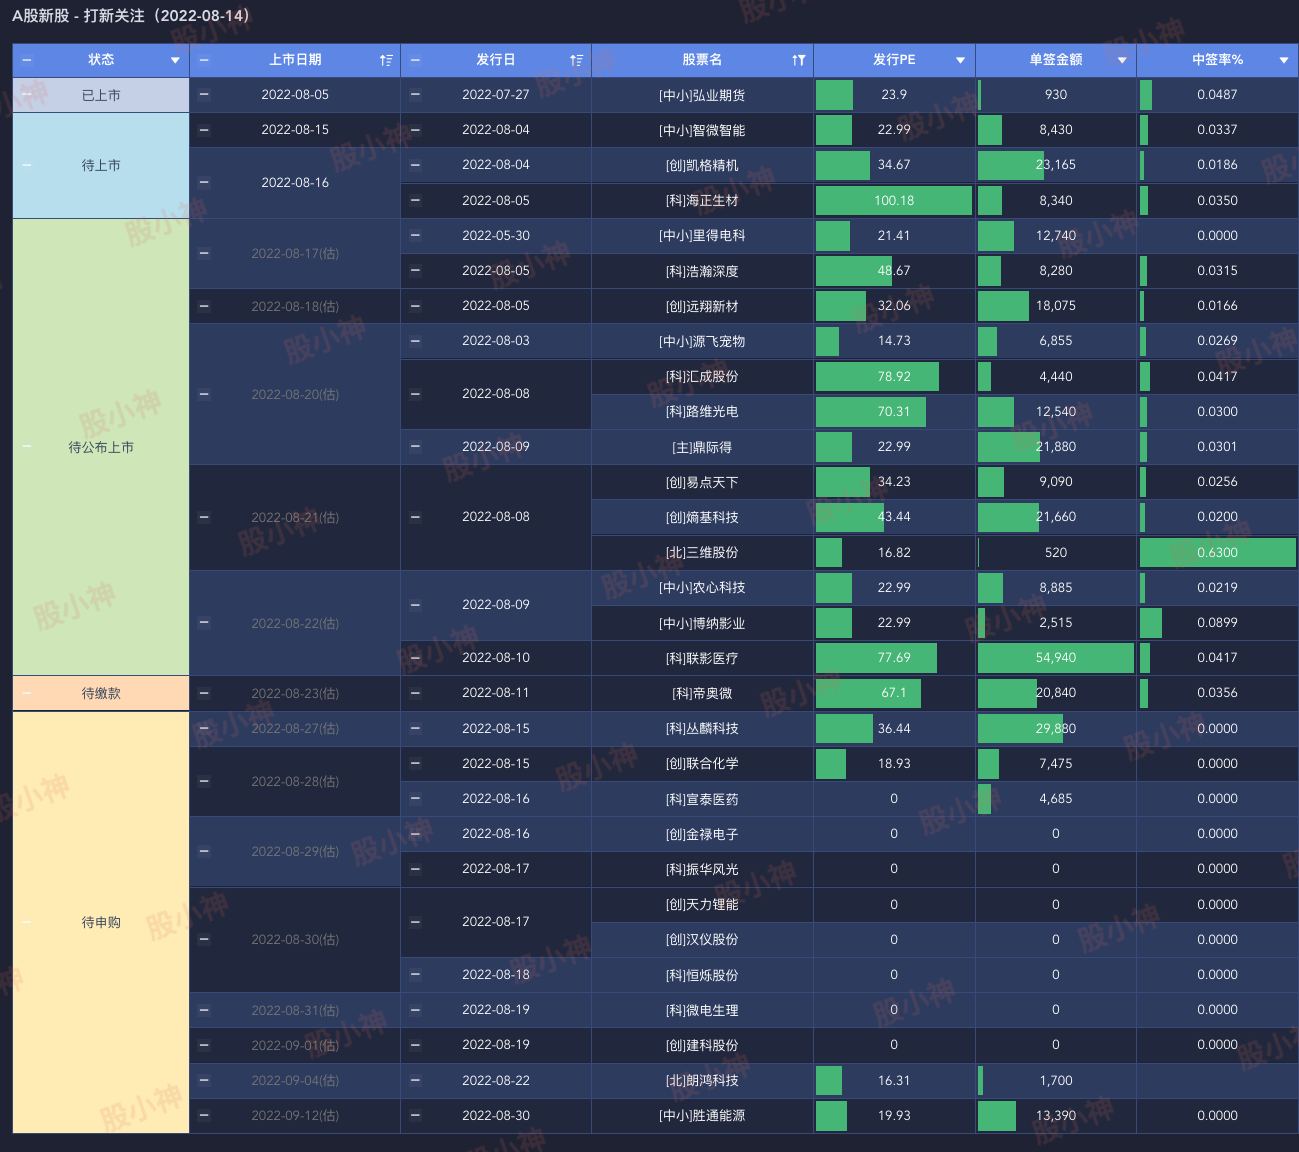Collapse issue date 2022-07-27 group
Viewport: 1299px width, 1152px height.
415,95
